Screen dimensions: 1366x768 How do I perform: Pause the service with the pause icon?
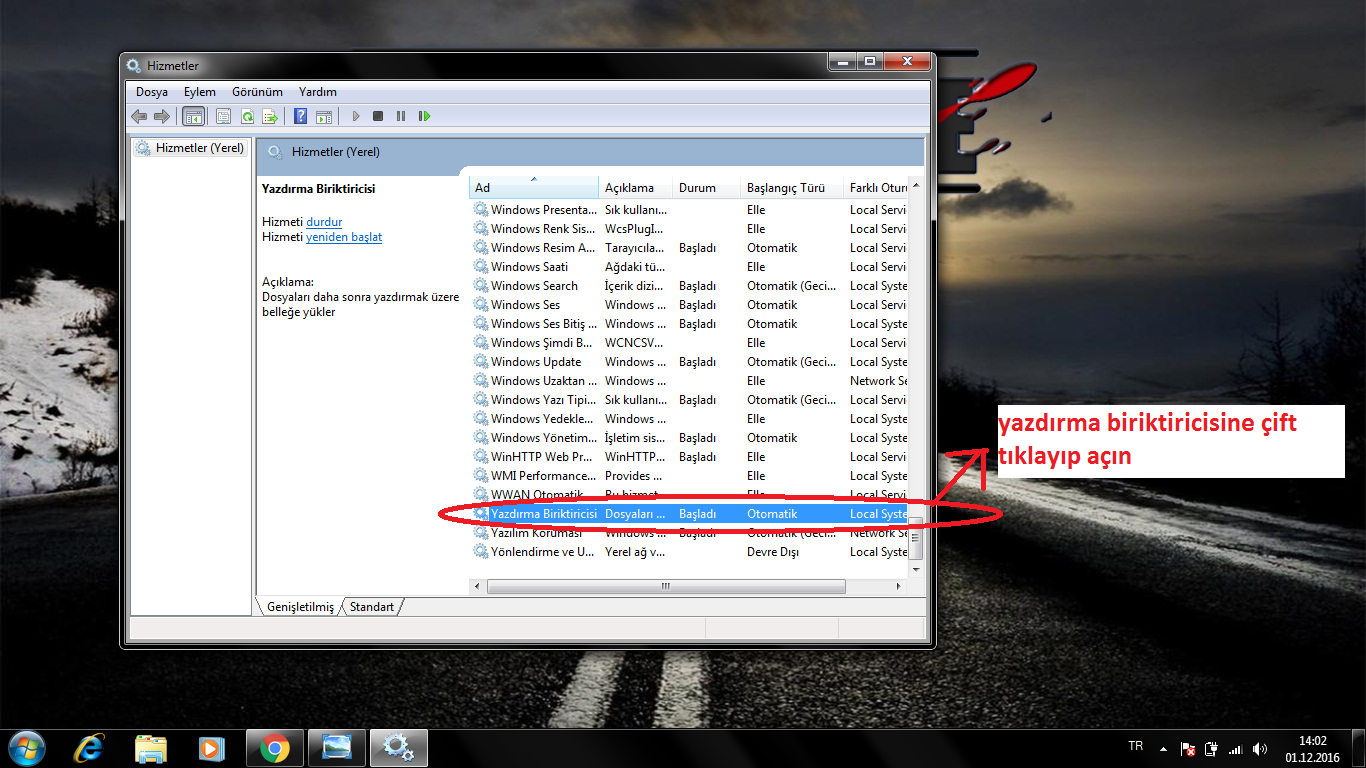401,116
